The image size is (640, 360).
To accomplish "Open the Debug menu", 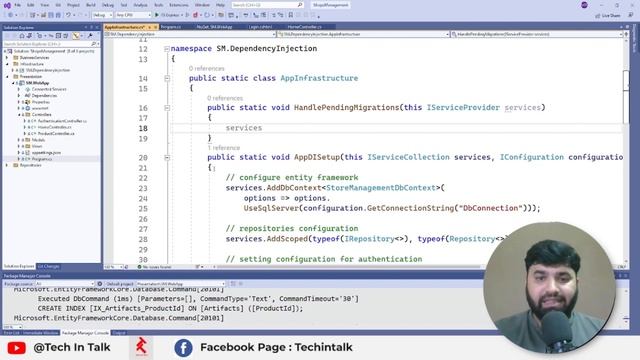I will [x=108, y=5].
